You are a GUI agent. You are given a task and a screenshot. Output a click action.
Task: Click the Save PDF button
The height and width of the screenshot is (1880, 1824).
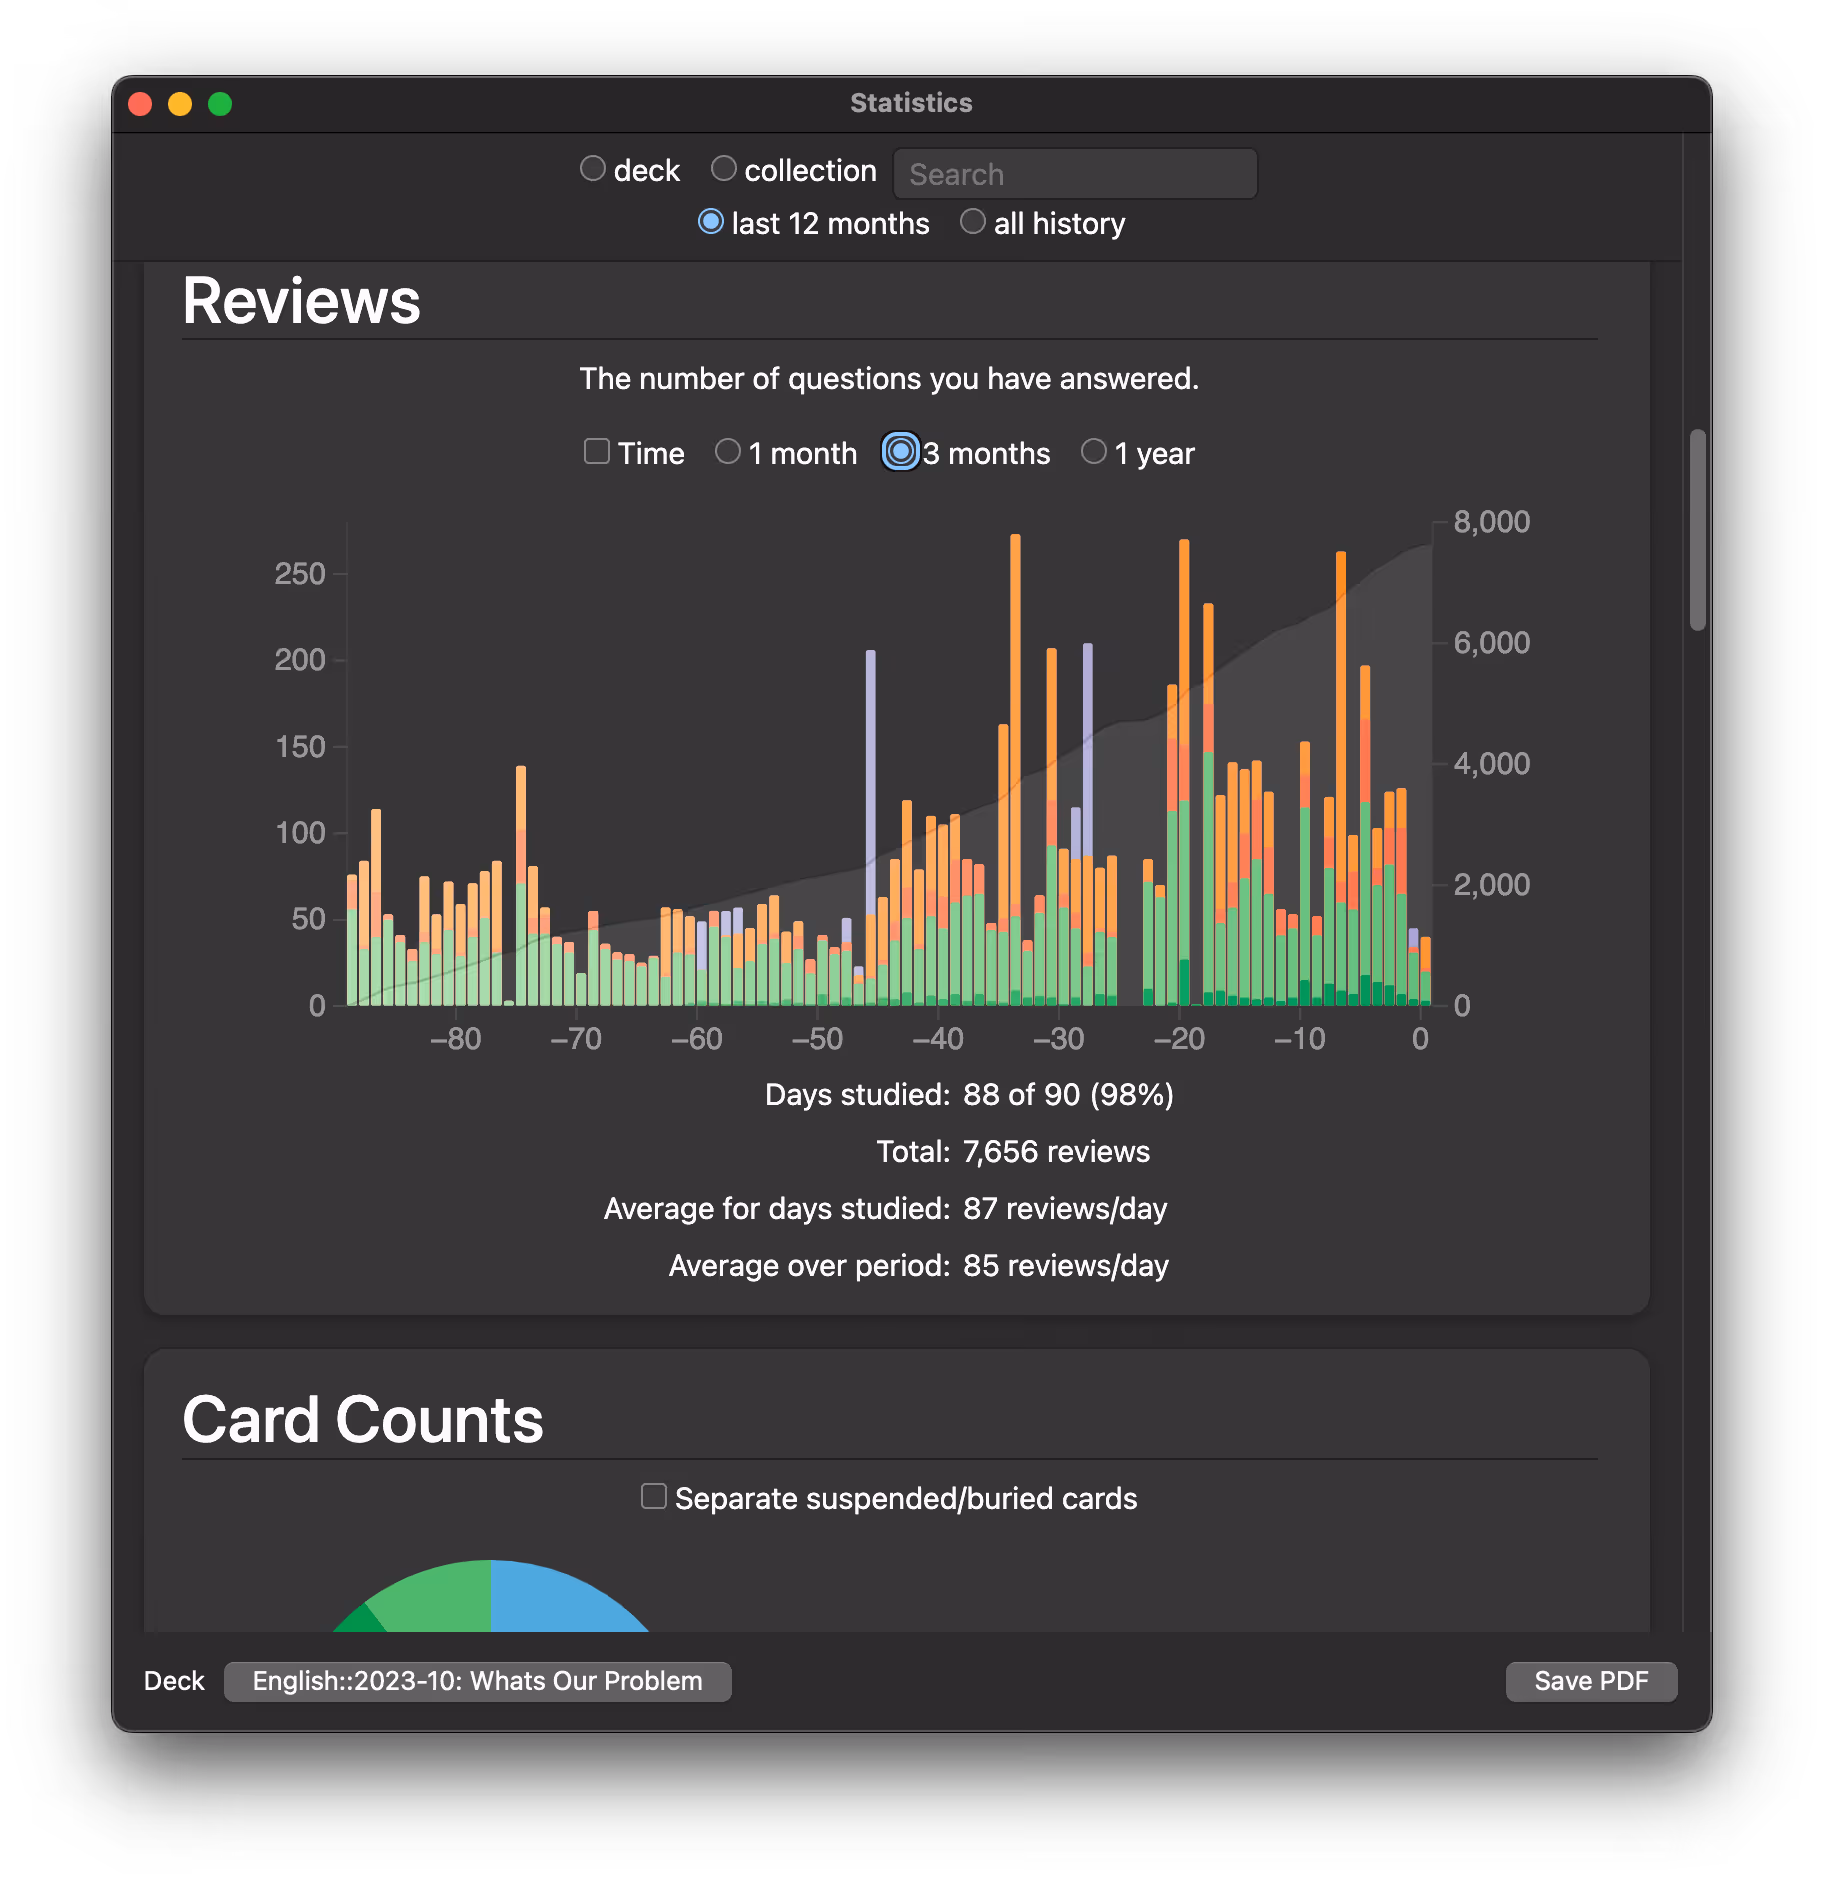click(x=1590, y=1681)
